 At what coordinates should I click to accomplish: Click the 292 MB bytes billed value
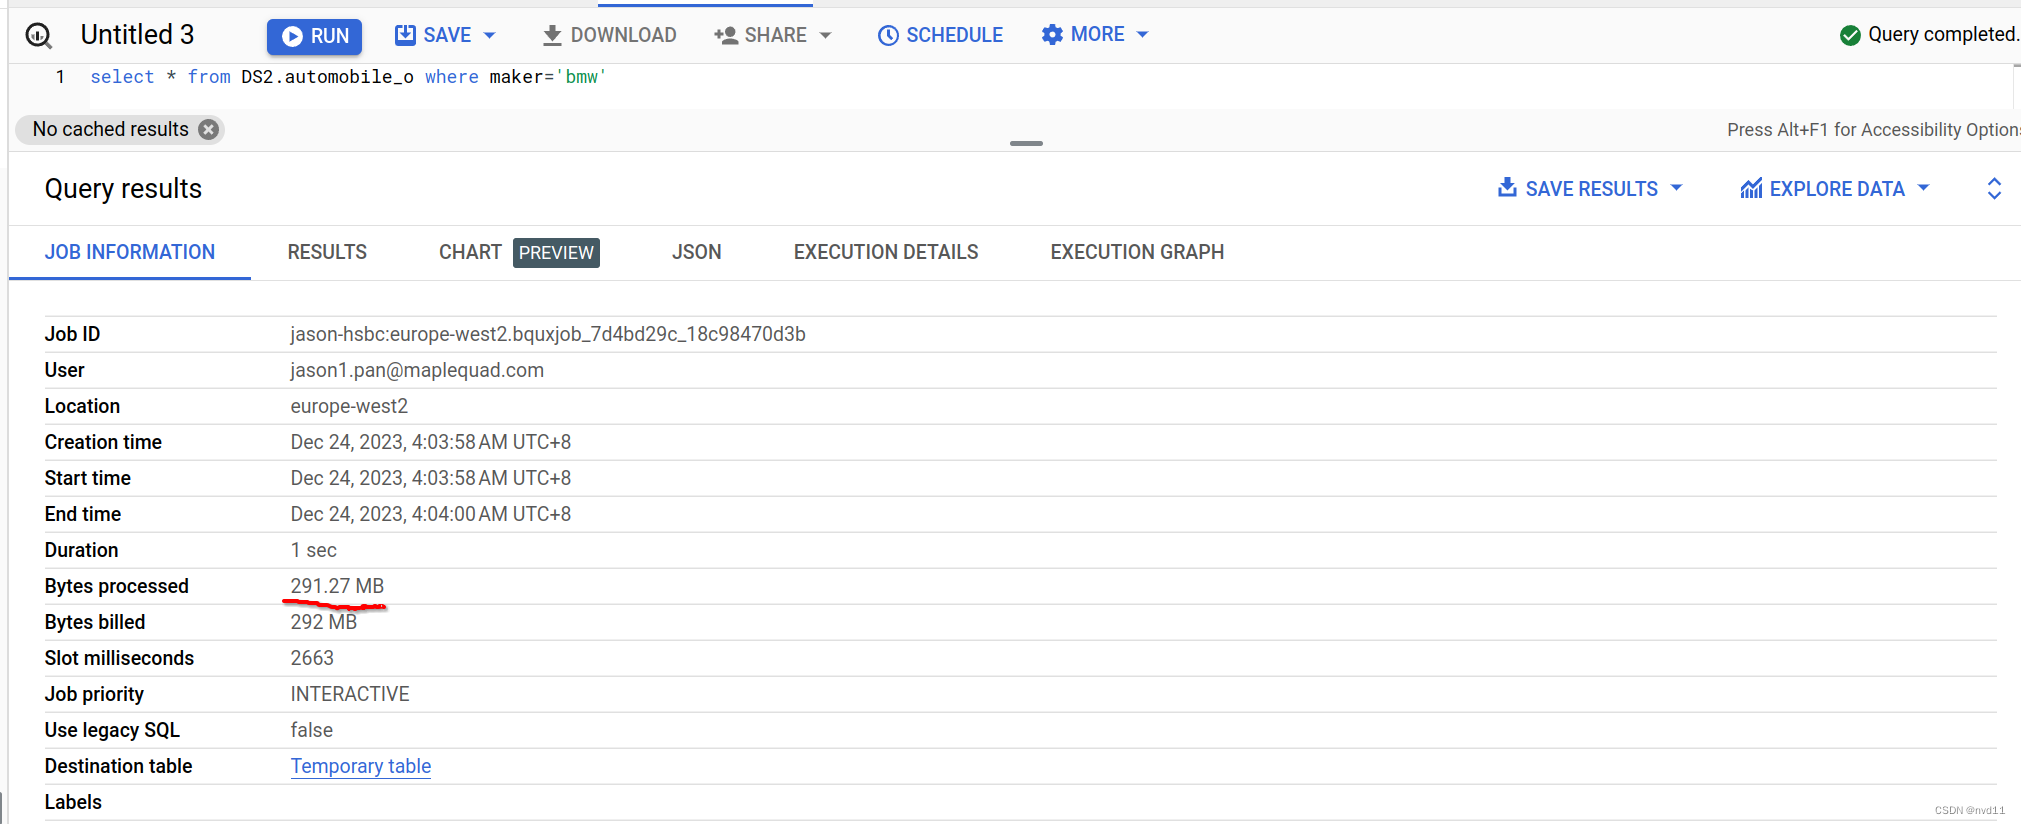tap(323, 622)
